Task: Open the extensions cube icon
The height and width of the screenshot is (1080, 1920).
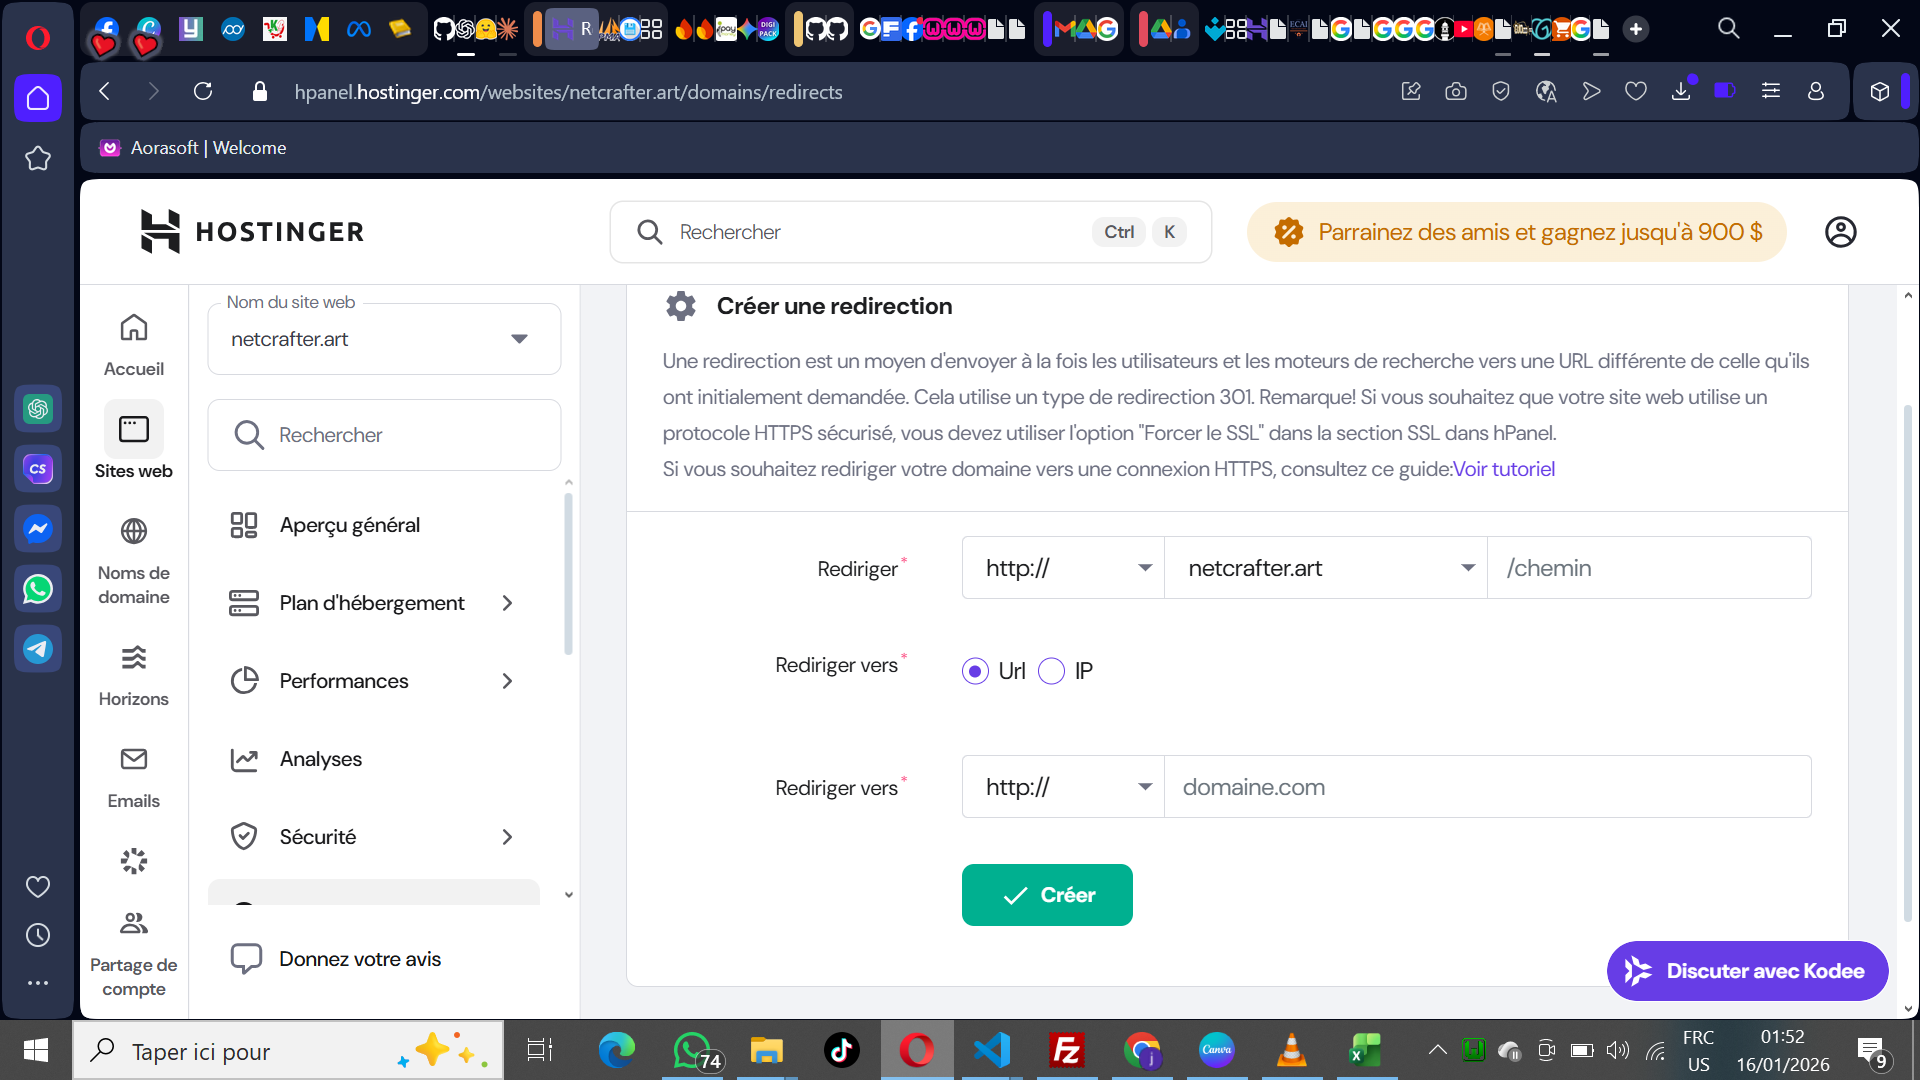Action: click(x=1880, y=92)
